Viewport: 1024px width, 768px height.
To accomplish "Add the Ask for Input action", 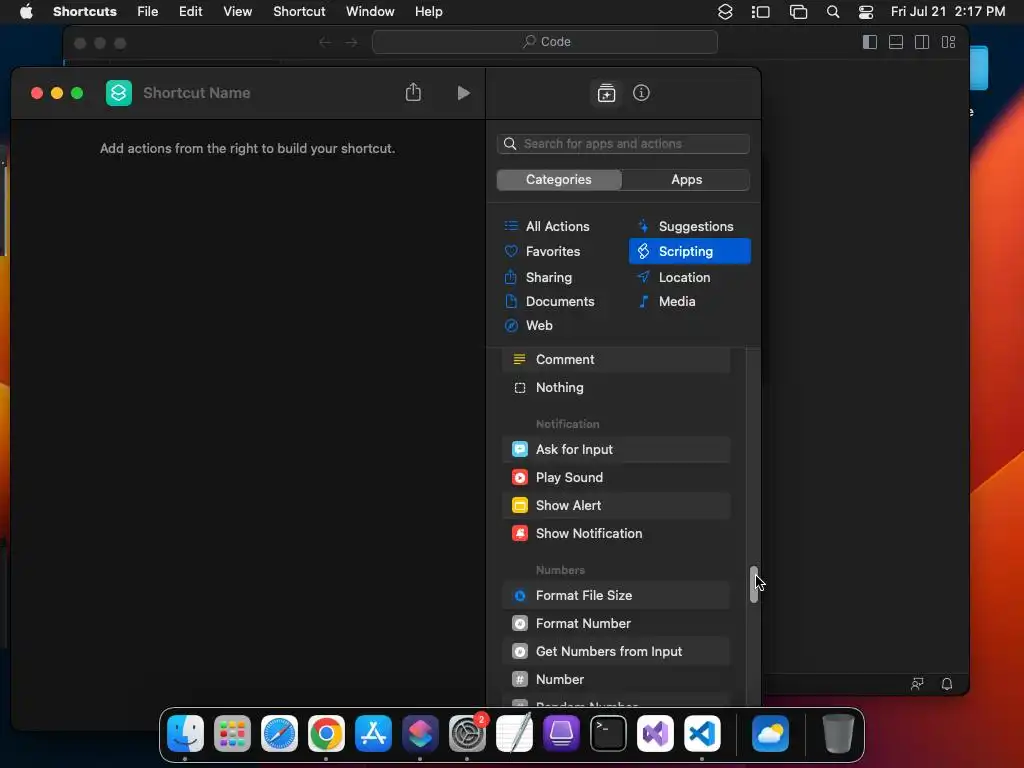I will point(616,449).
